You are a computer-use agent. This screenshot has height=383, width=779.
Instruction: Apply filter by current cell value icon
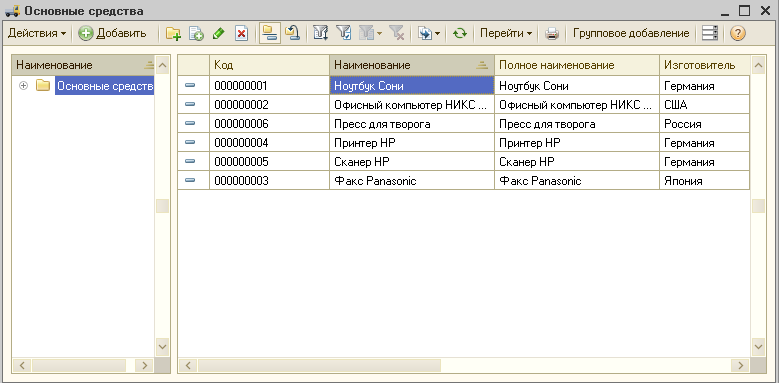click(x=343, y=34)
